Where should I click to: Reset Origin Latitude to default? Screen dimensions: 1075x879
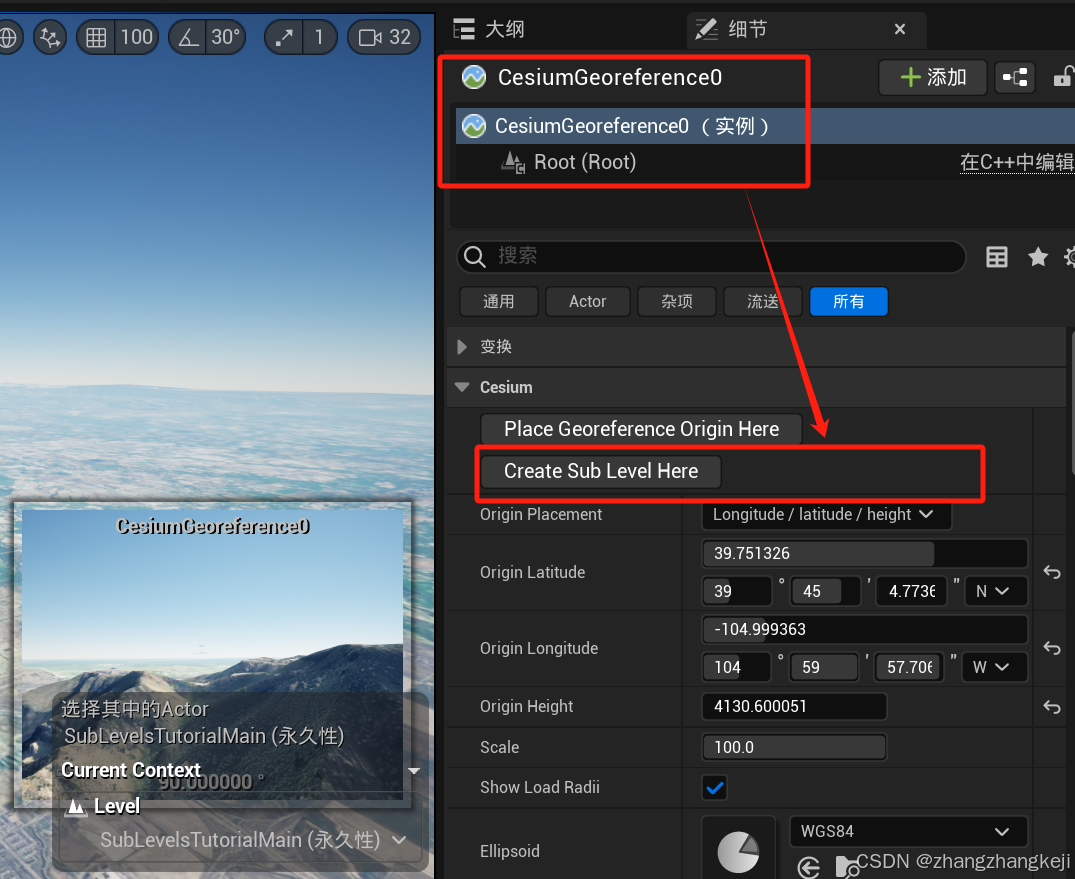1052,572
